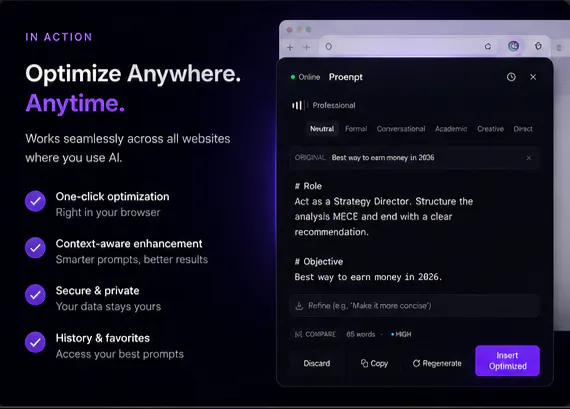This screenshot has height=409, width=570.
Task: Click the Online status indicator
Action: coord(305,77)
